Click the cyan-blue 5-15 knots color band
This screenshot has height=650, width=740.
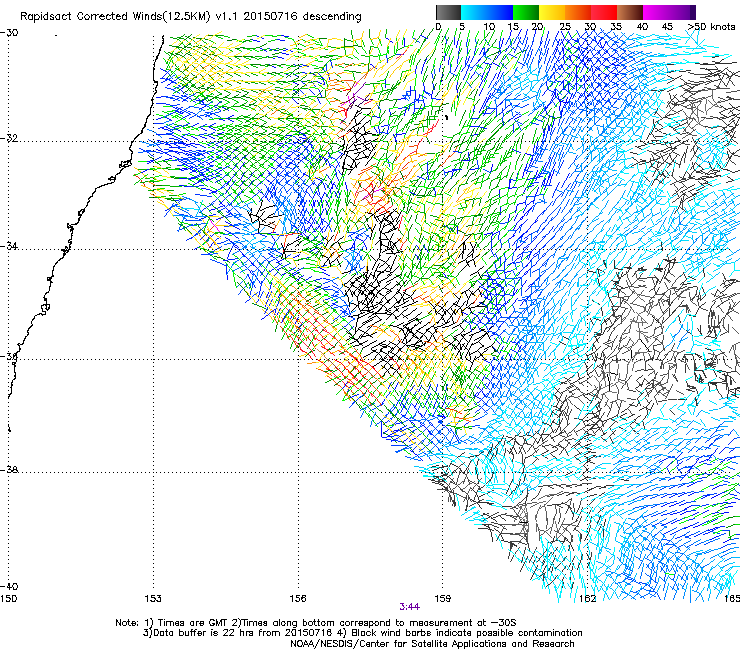pyautogui.click(x=487, y=12)
